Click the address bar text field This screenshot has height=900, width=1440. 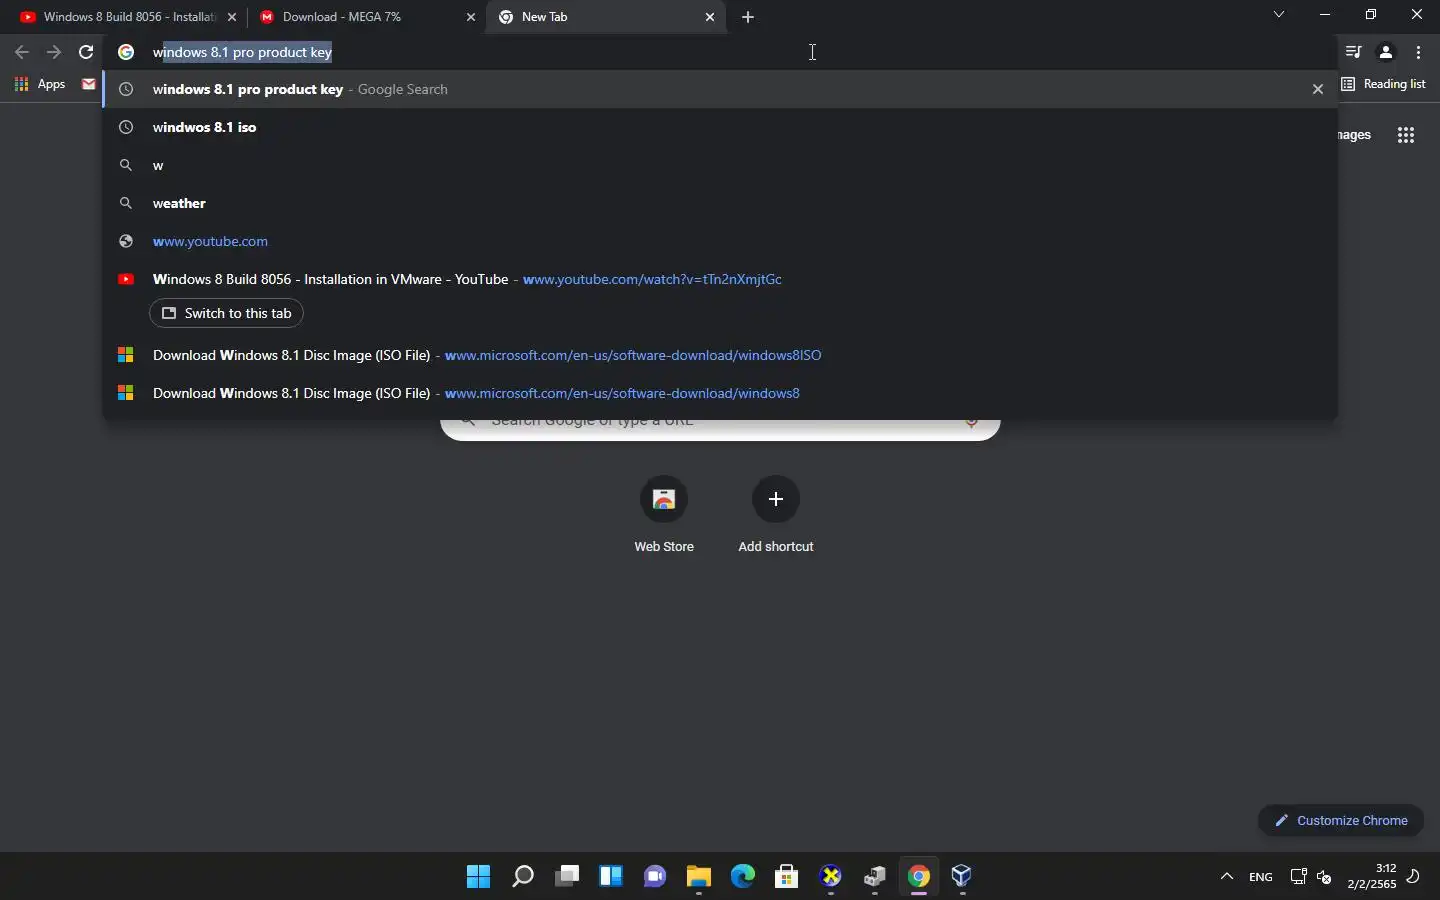[720, 52]
